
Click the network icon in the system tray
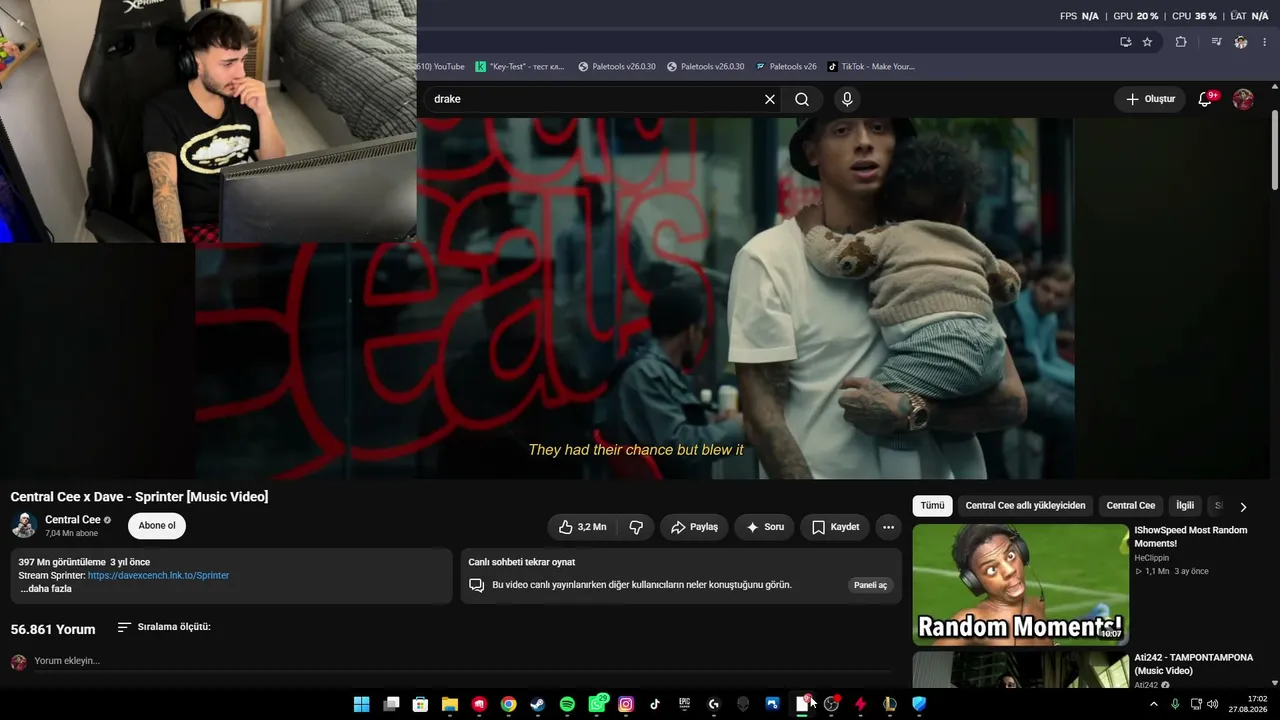click(x=1196, y=704)
